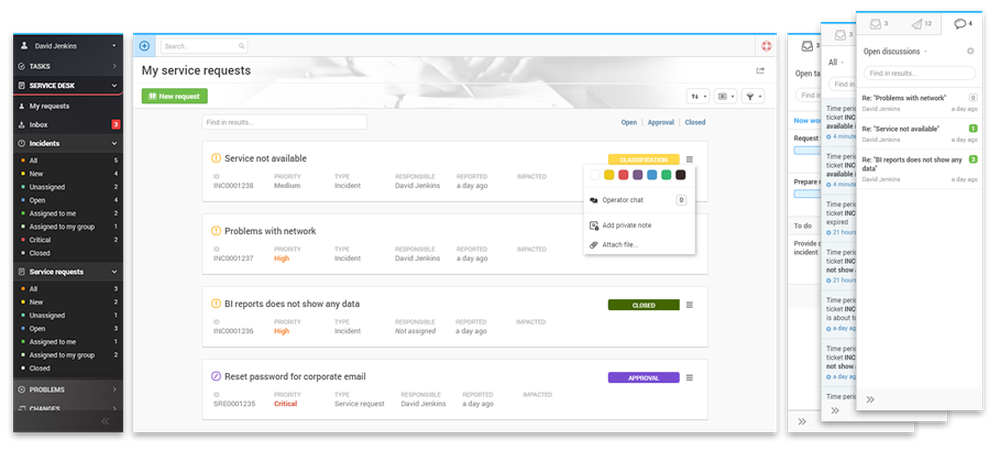Click warning icon beside Problems with network
The height and width of the screenshot is (451, 1000).
pos(216,231)
